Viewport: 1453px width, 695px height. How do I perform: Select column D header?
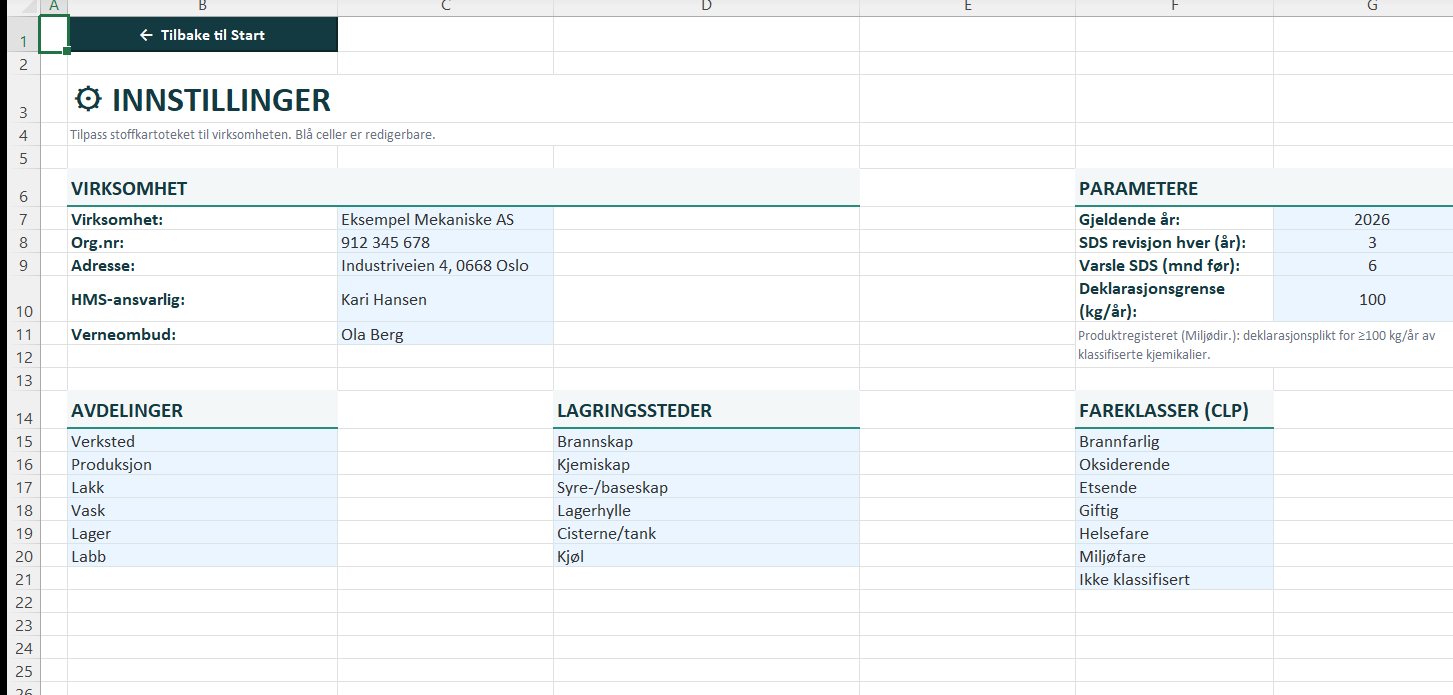pyautogui.click(x=706, y=7)
